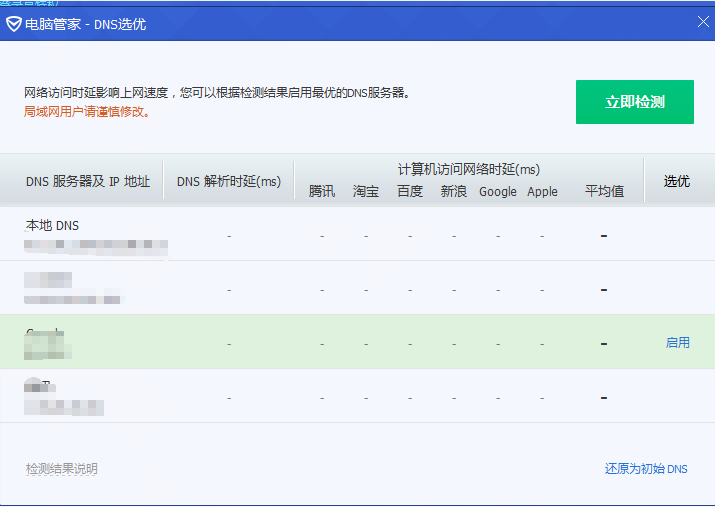This screenshot has height=507, width=715.
Task: Click the 选优 column header
Action: pyautogui.click(x=677, y=181)
